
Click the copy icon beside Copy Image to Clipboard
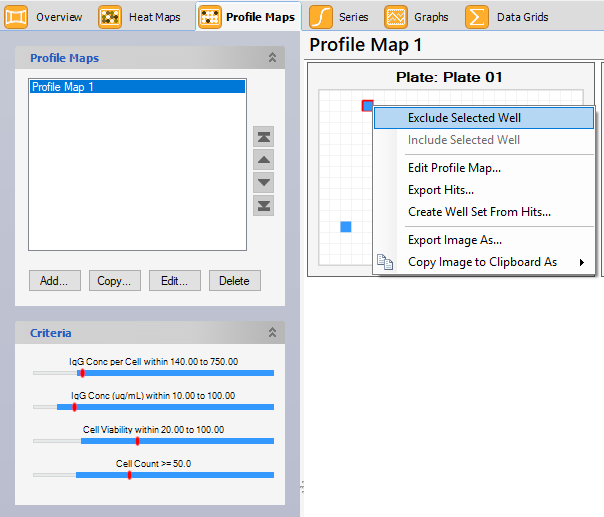pos(385,262)
